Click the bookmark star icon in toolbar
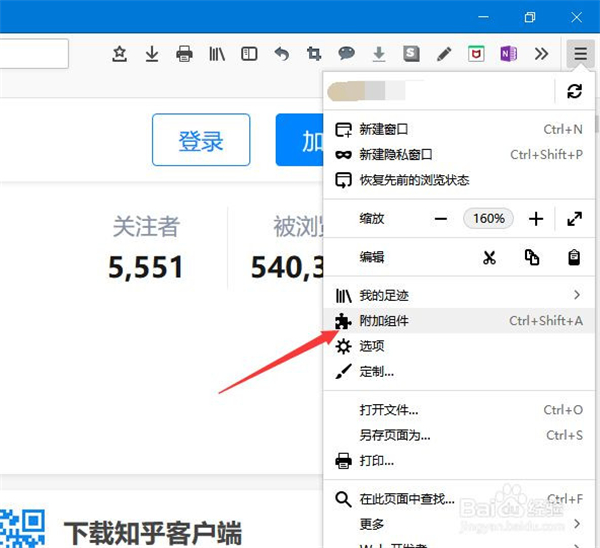This screenshot has height=548, width=600. pos(119,54)
